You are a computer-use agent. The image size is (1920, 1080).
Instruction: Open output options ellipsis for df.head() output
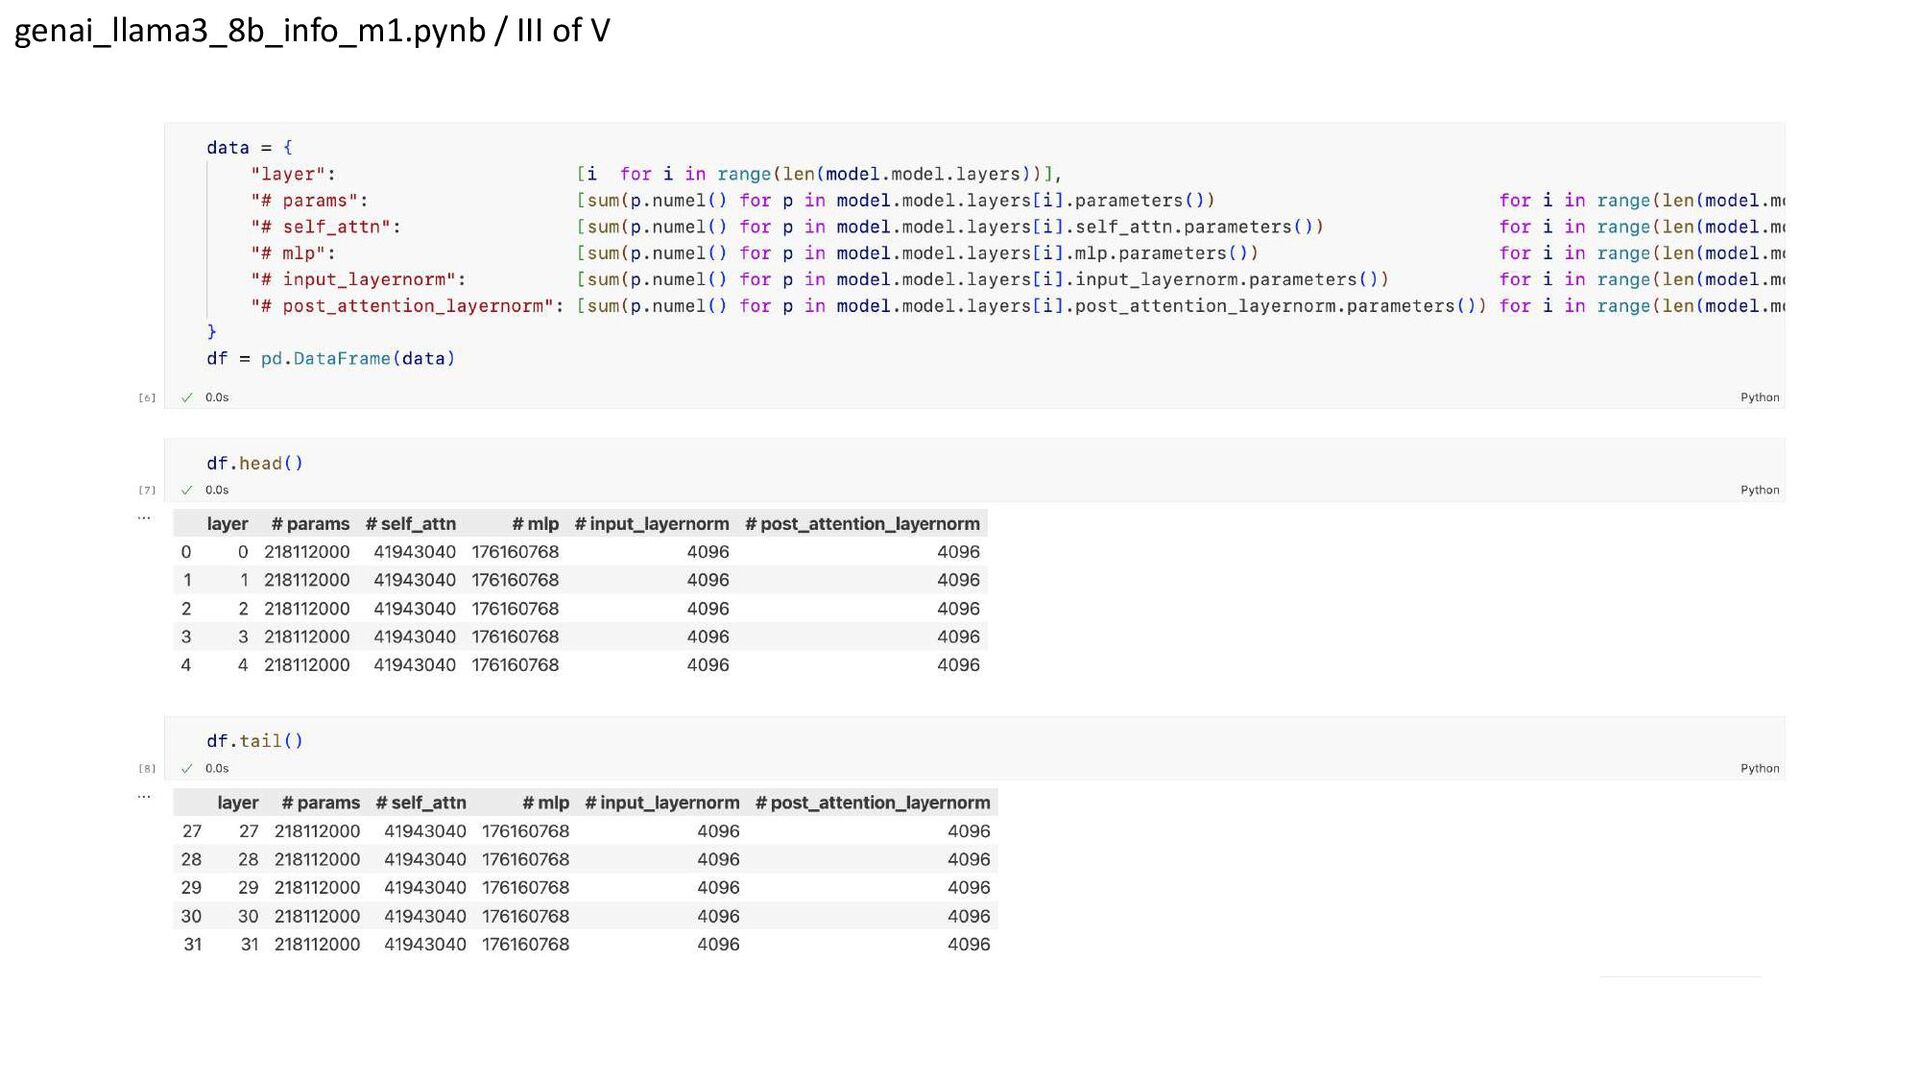[144, 517]
